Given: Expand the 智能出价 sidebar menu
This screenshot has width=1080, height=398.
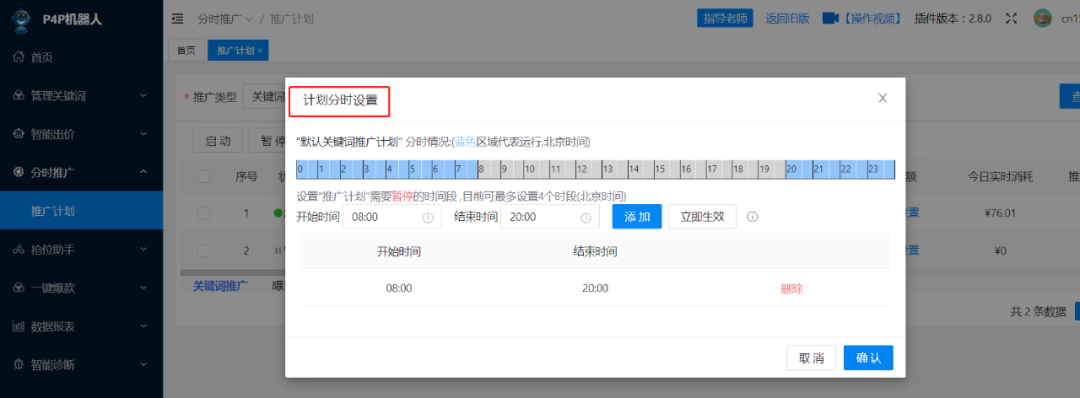Looking at the screenshot, I should tap(143, 134).
